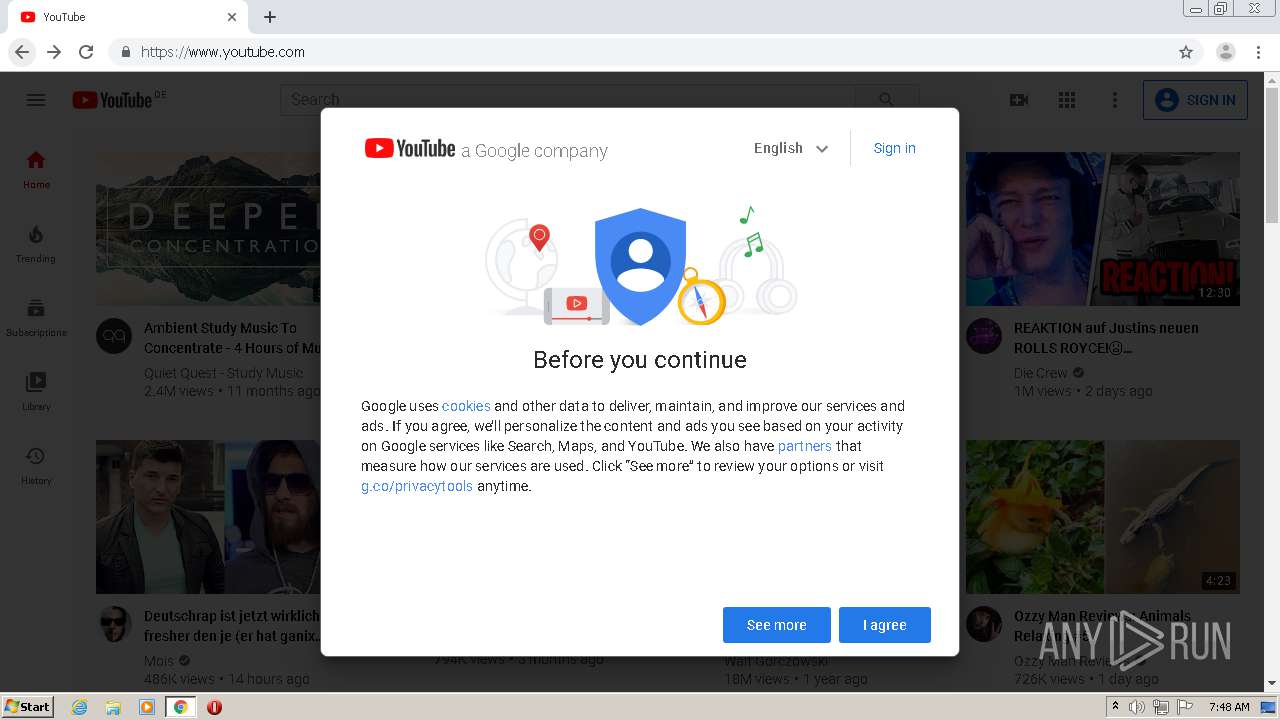Open the g.co/privacytools link
1280x720 pixels.
pyautogui.click(x=417, y=486)
